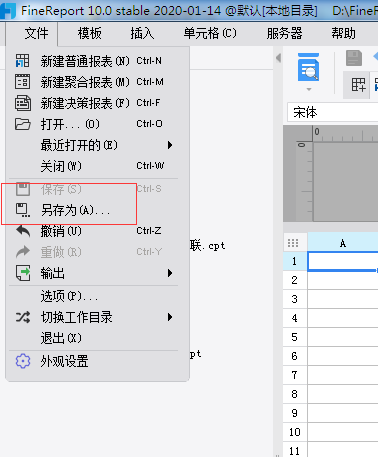Expand the 输出 submenu arrow
378x457 pixels.
pos(170,273)
